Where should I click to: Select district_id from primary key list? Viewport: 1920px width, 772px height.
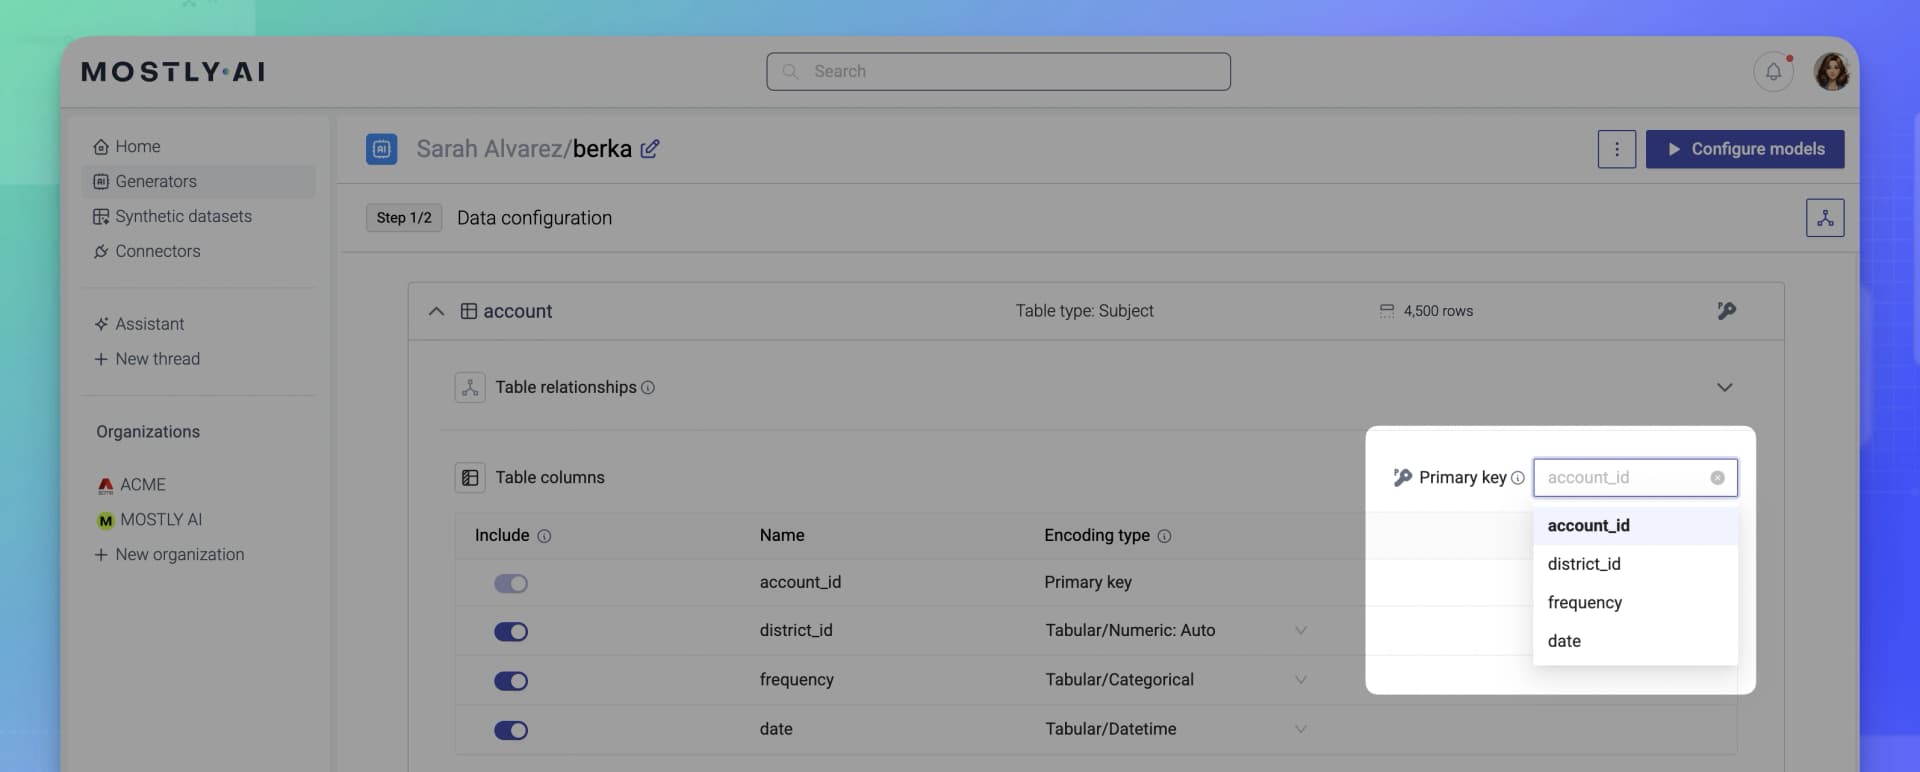tap(1584, 564)
